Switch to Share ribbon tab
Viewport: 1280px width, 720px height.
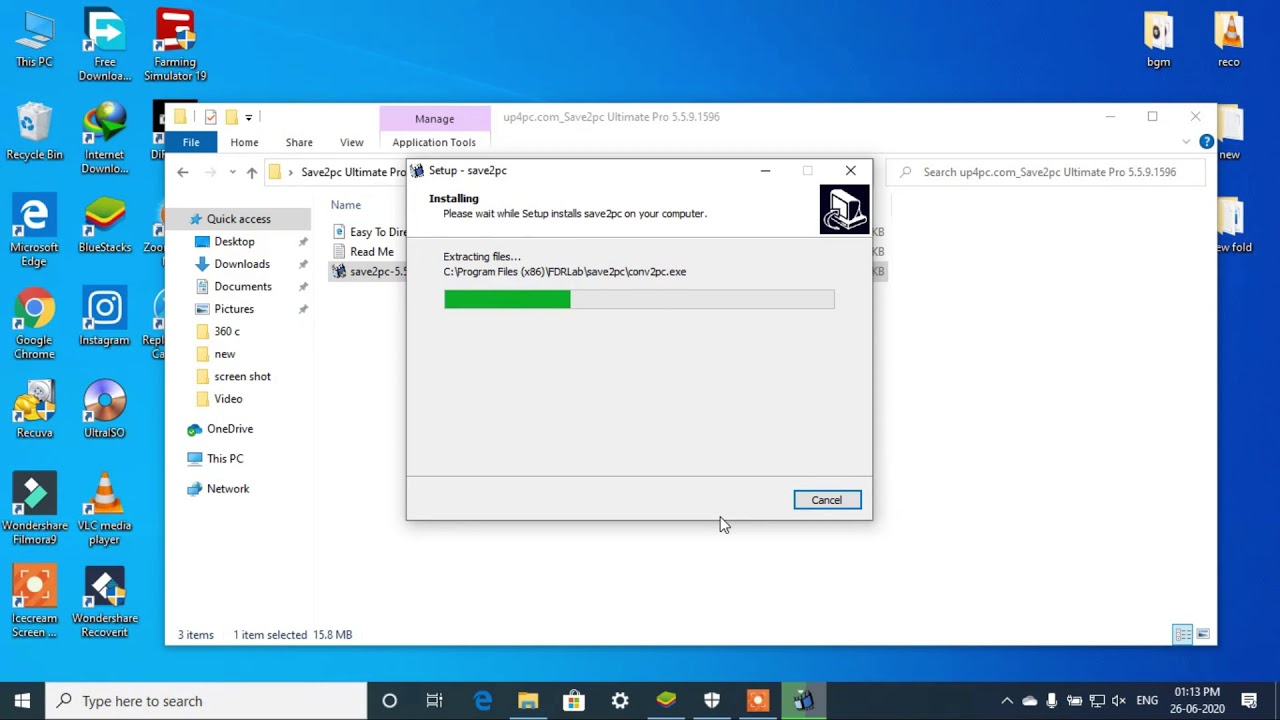pyautogui.click(x=299, y=142)
